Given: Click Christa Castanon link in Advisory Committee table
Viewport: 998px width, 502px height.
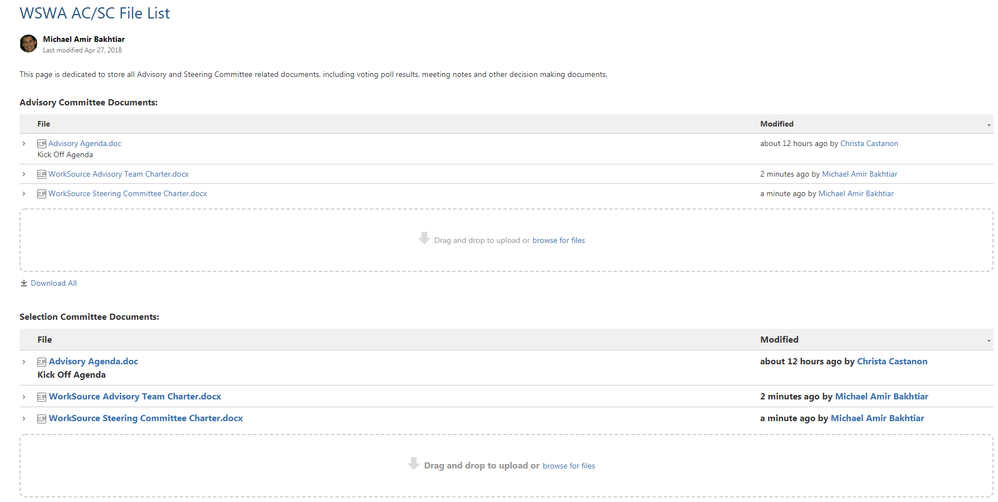Looking at the screenshot, I should point(869,144).
